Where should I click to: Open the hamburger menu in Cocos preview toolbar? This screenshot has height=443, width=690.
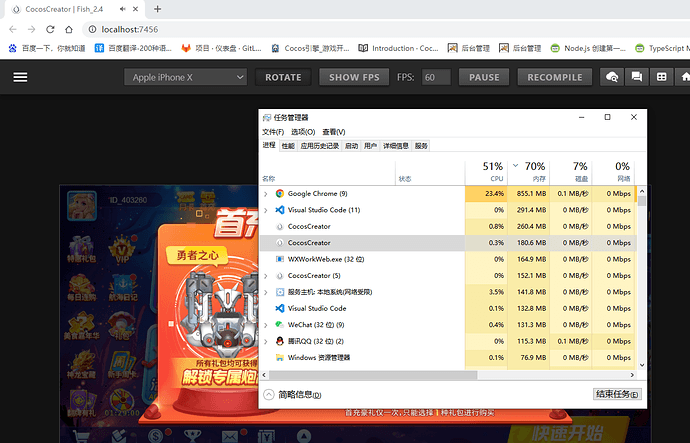[20, 77]
